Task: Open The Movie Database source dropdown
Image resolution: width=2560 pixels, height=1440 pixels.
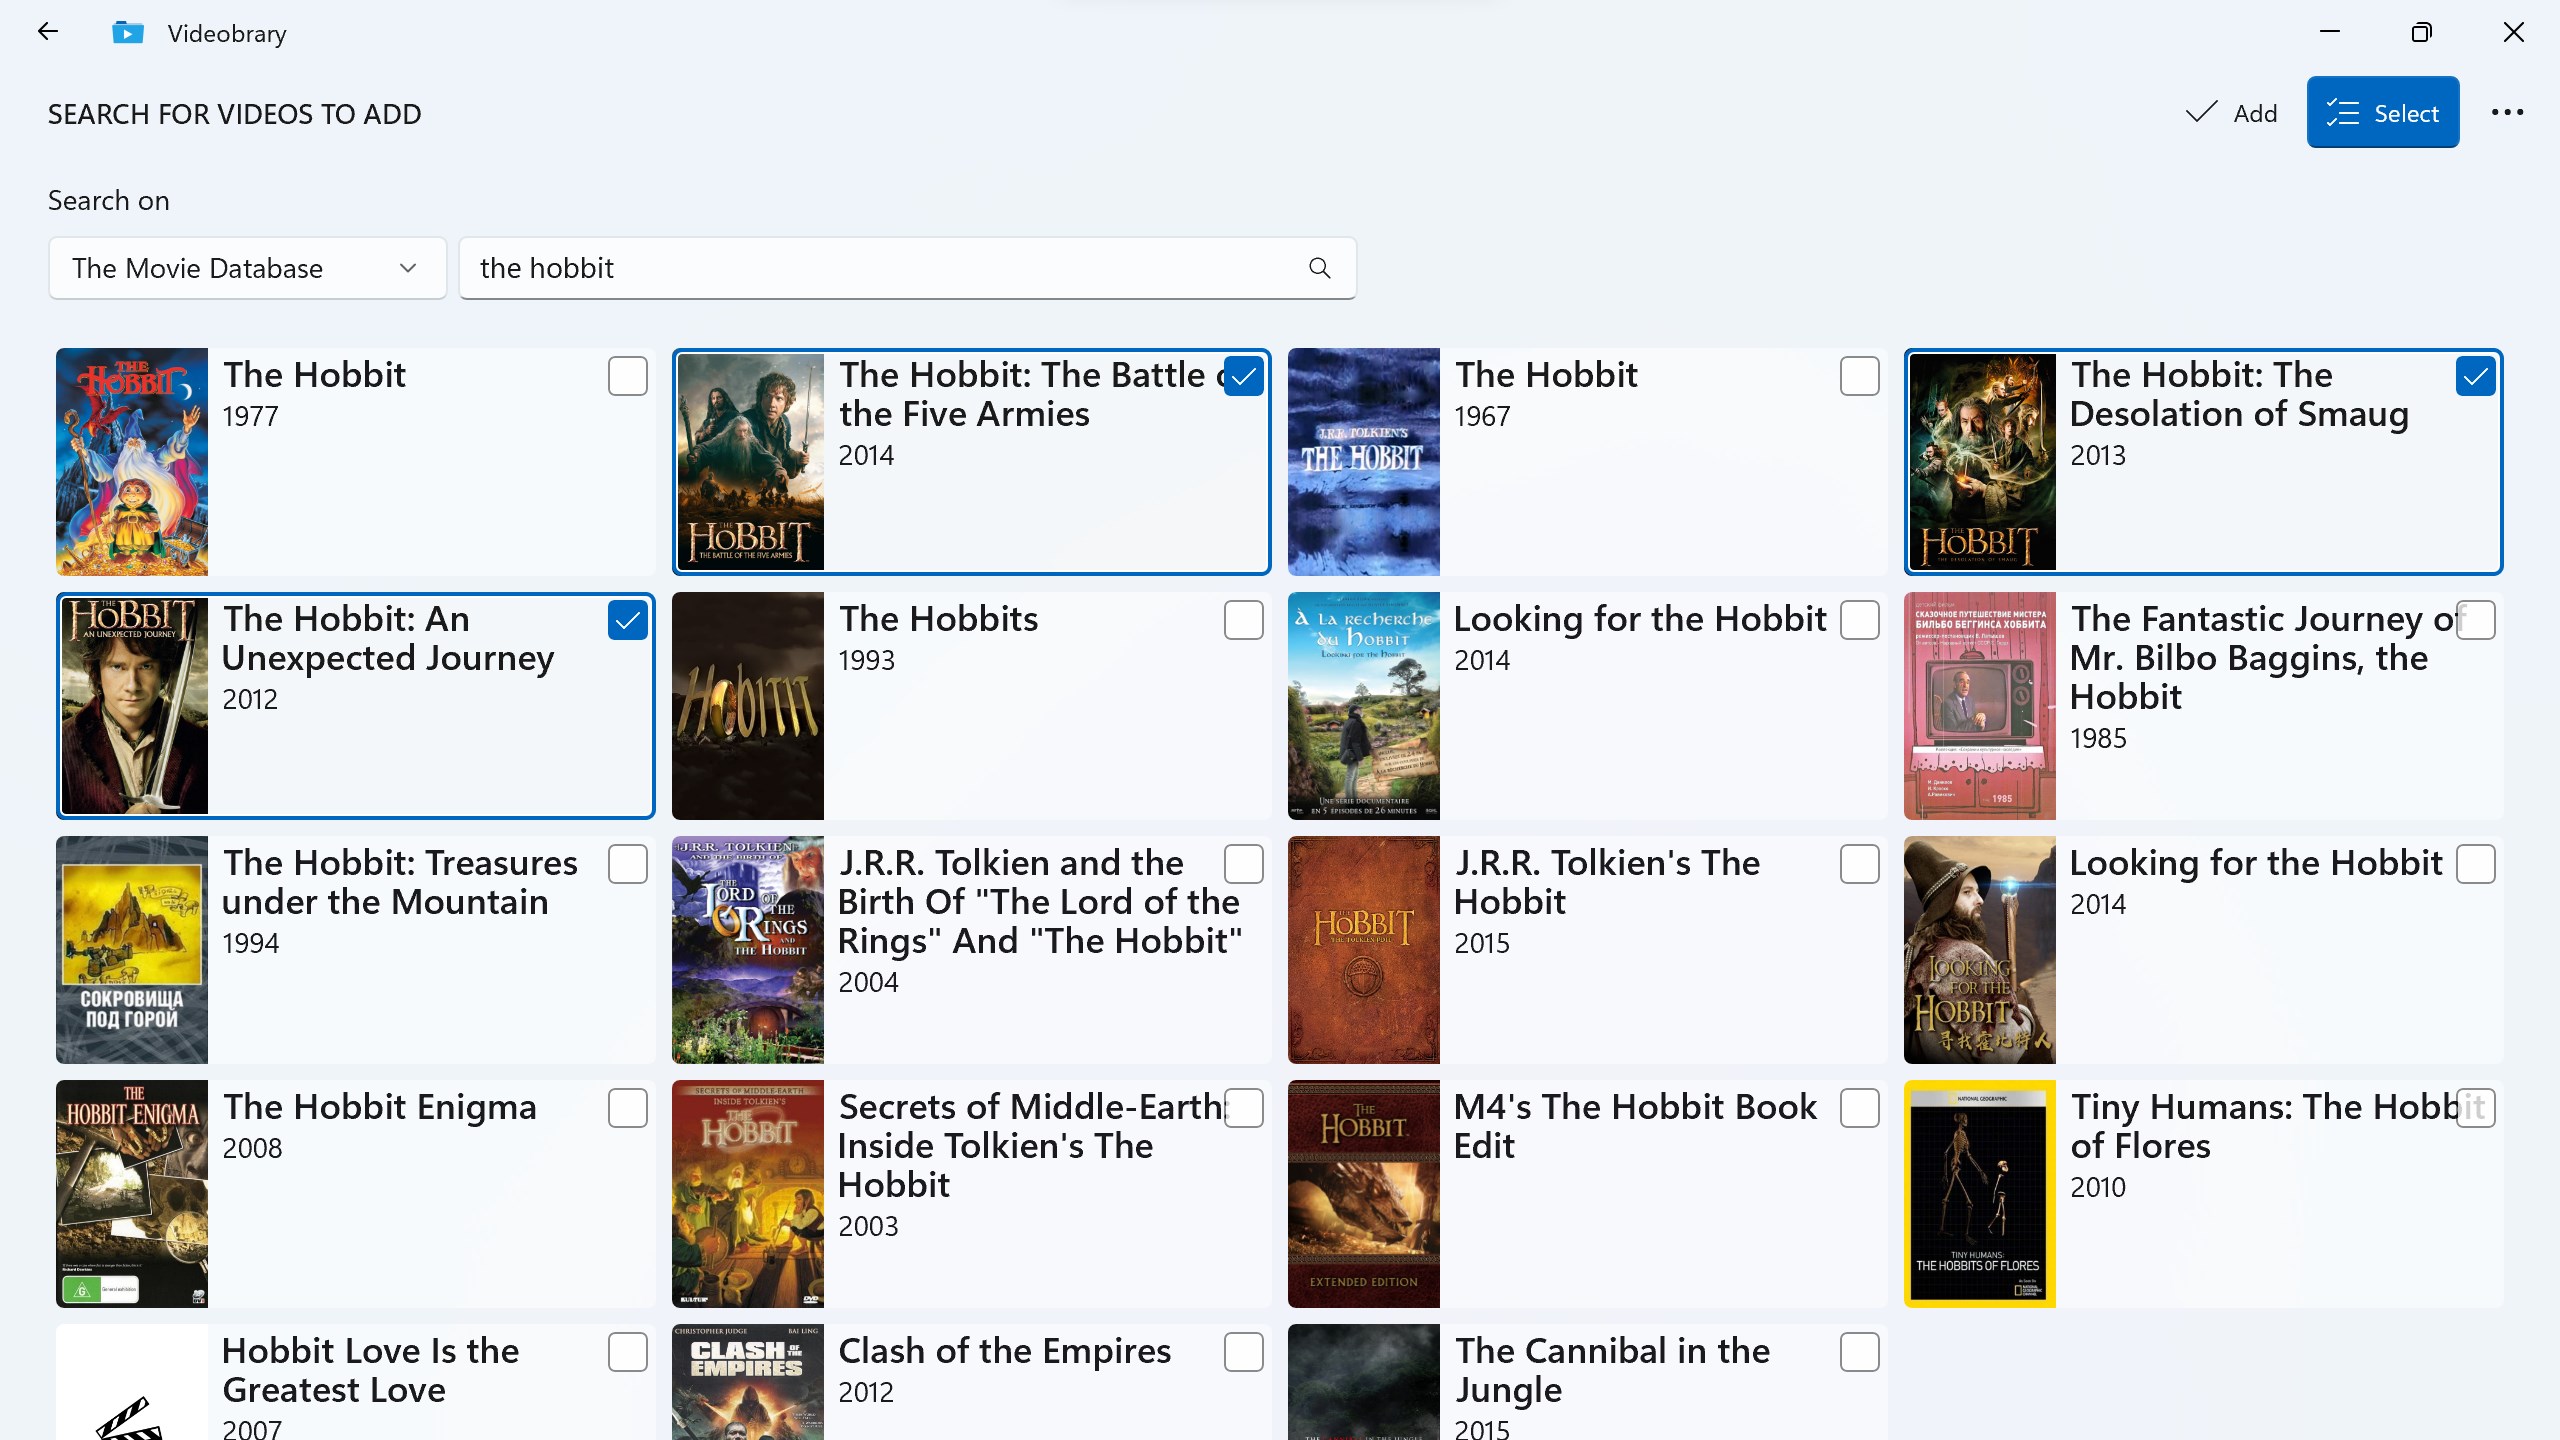Action: [x=246, y=268]
